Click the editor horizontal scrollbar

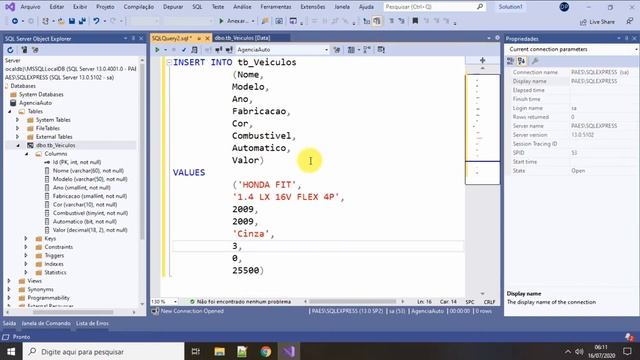[352, 302]
